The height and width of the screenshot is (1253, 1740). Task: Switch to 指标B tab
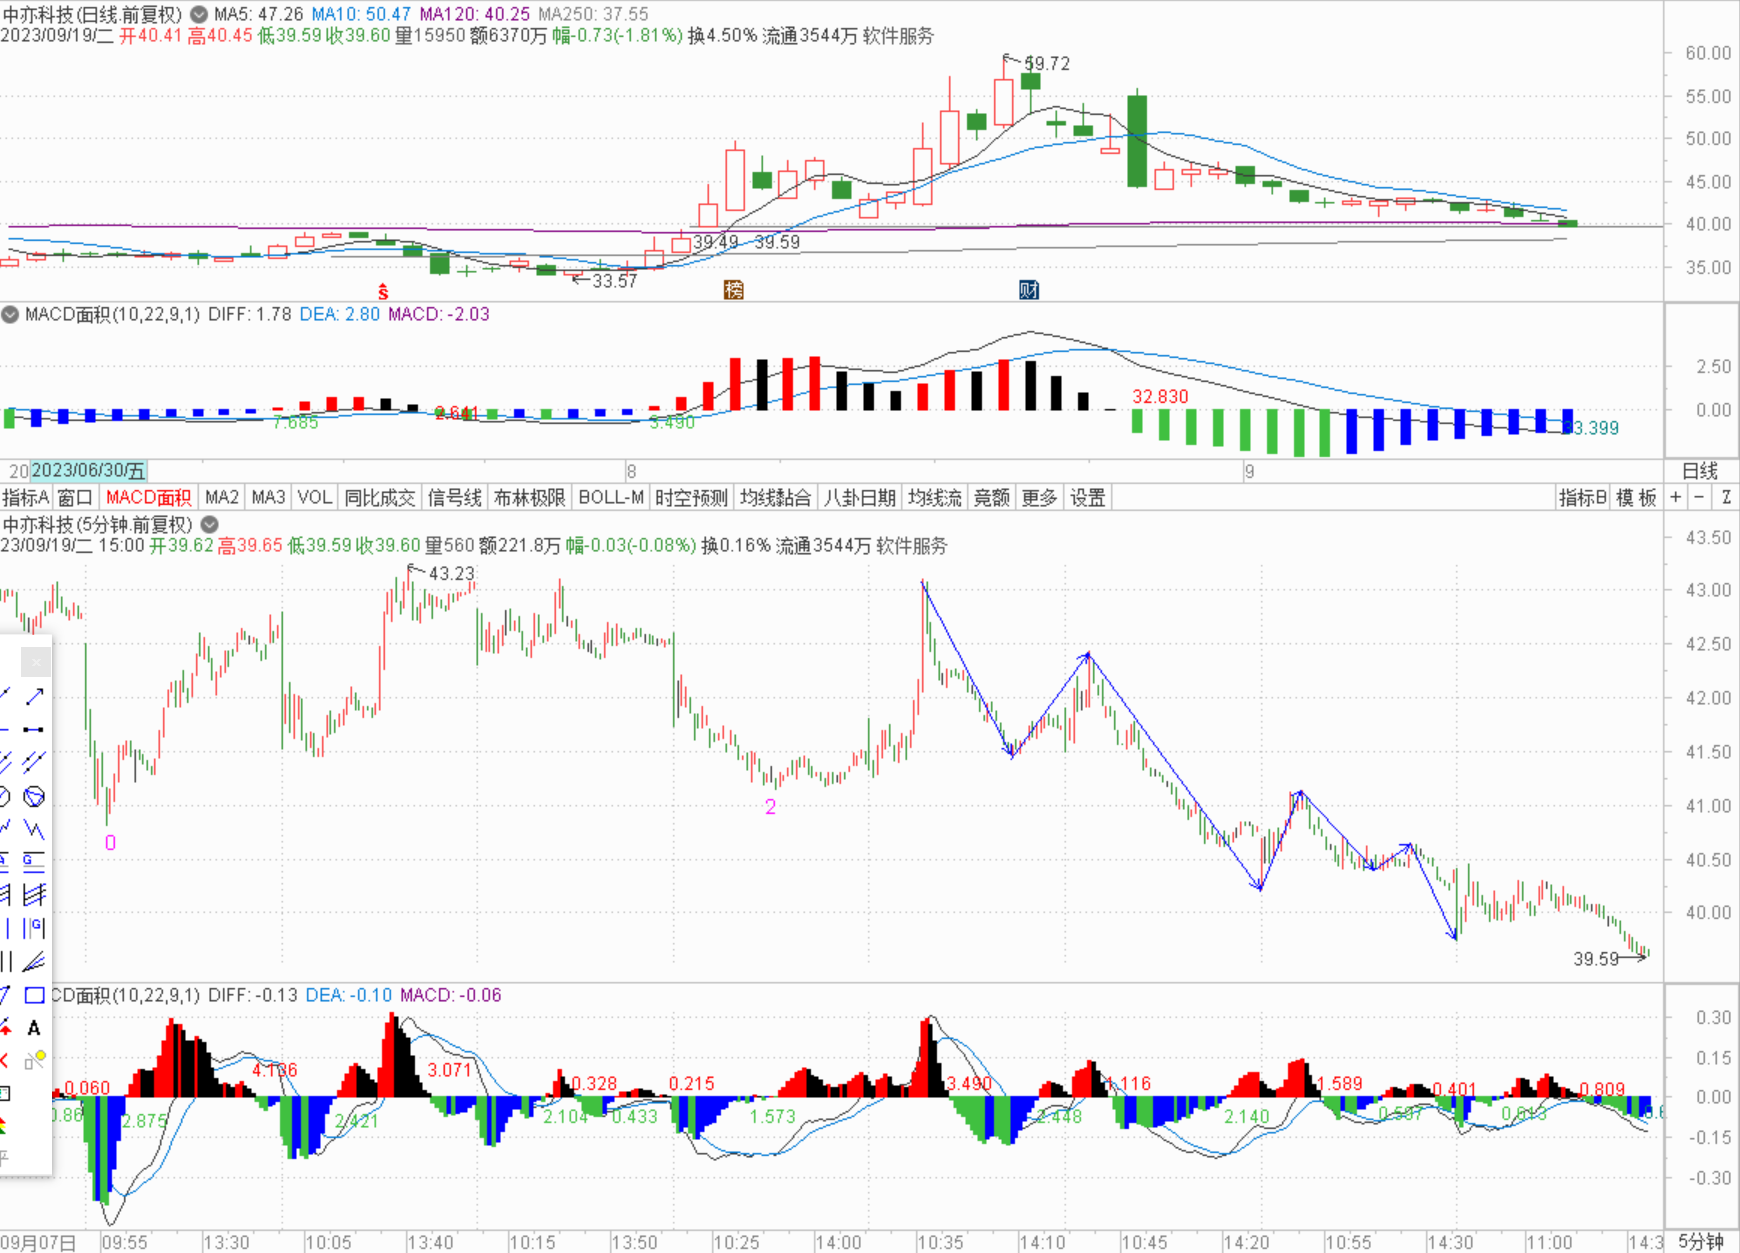(x=1583, y=497)
